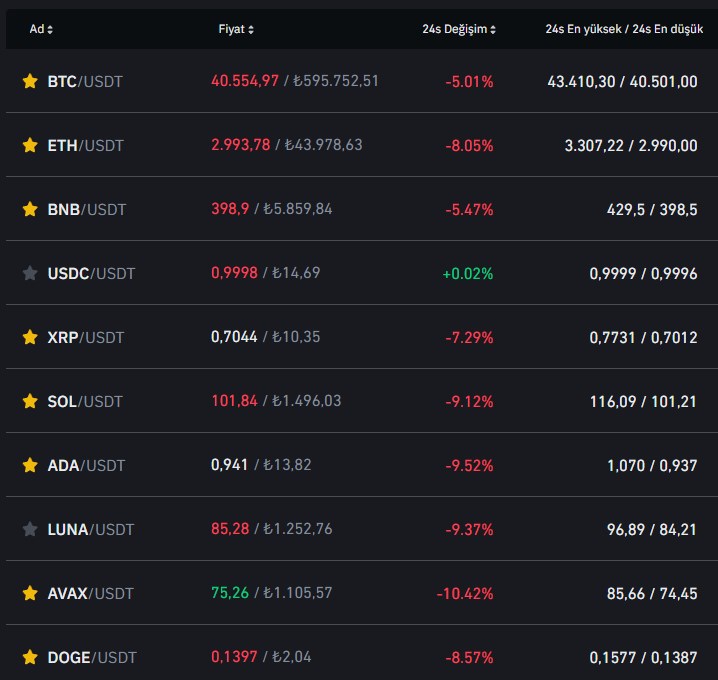The width and height of the screenshot is (718, 680).
Task: Open the BNB/USDT trading pair
Action: point(87,210)
